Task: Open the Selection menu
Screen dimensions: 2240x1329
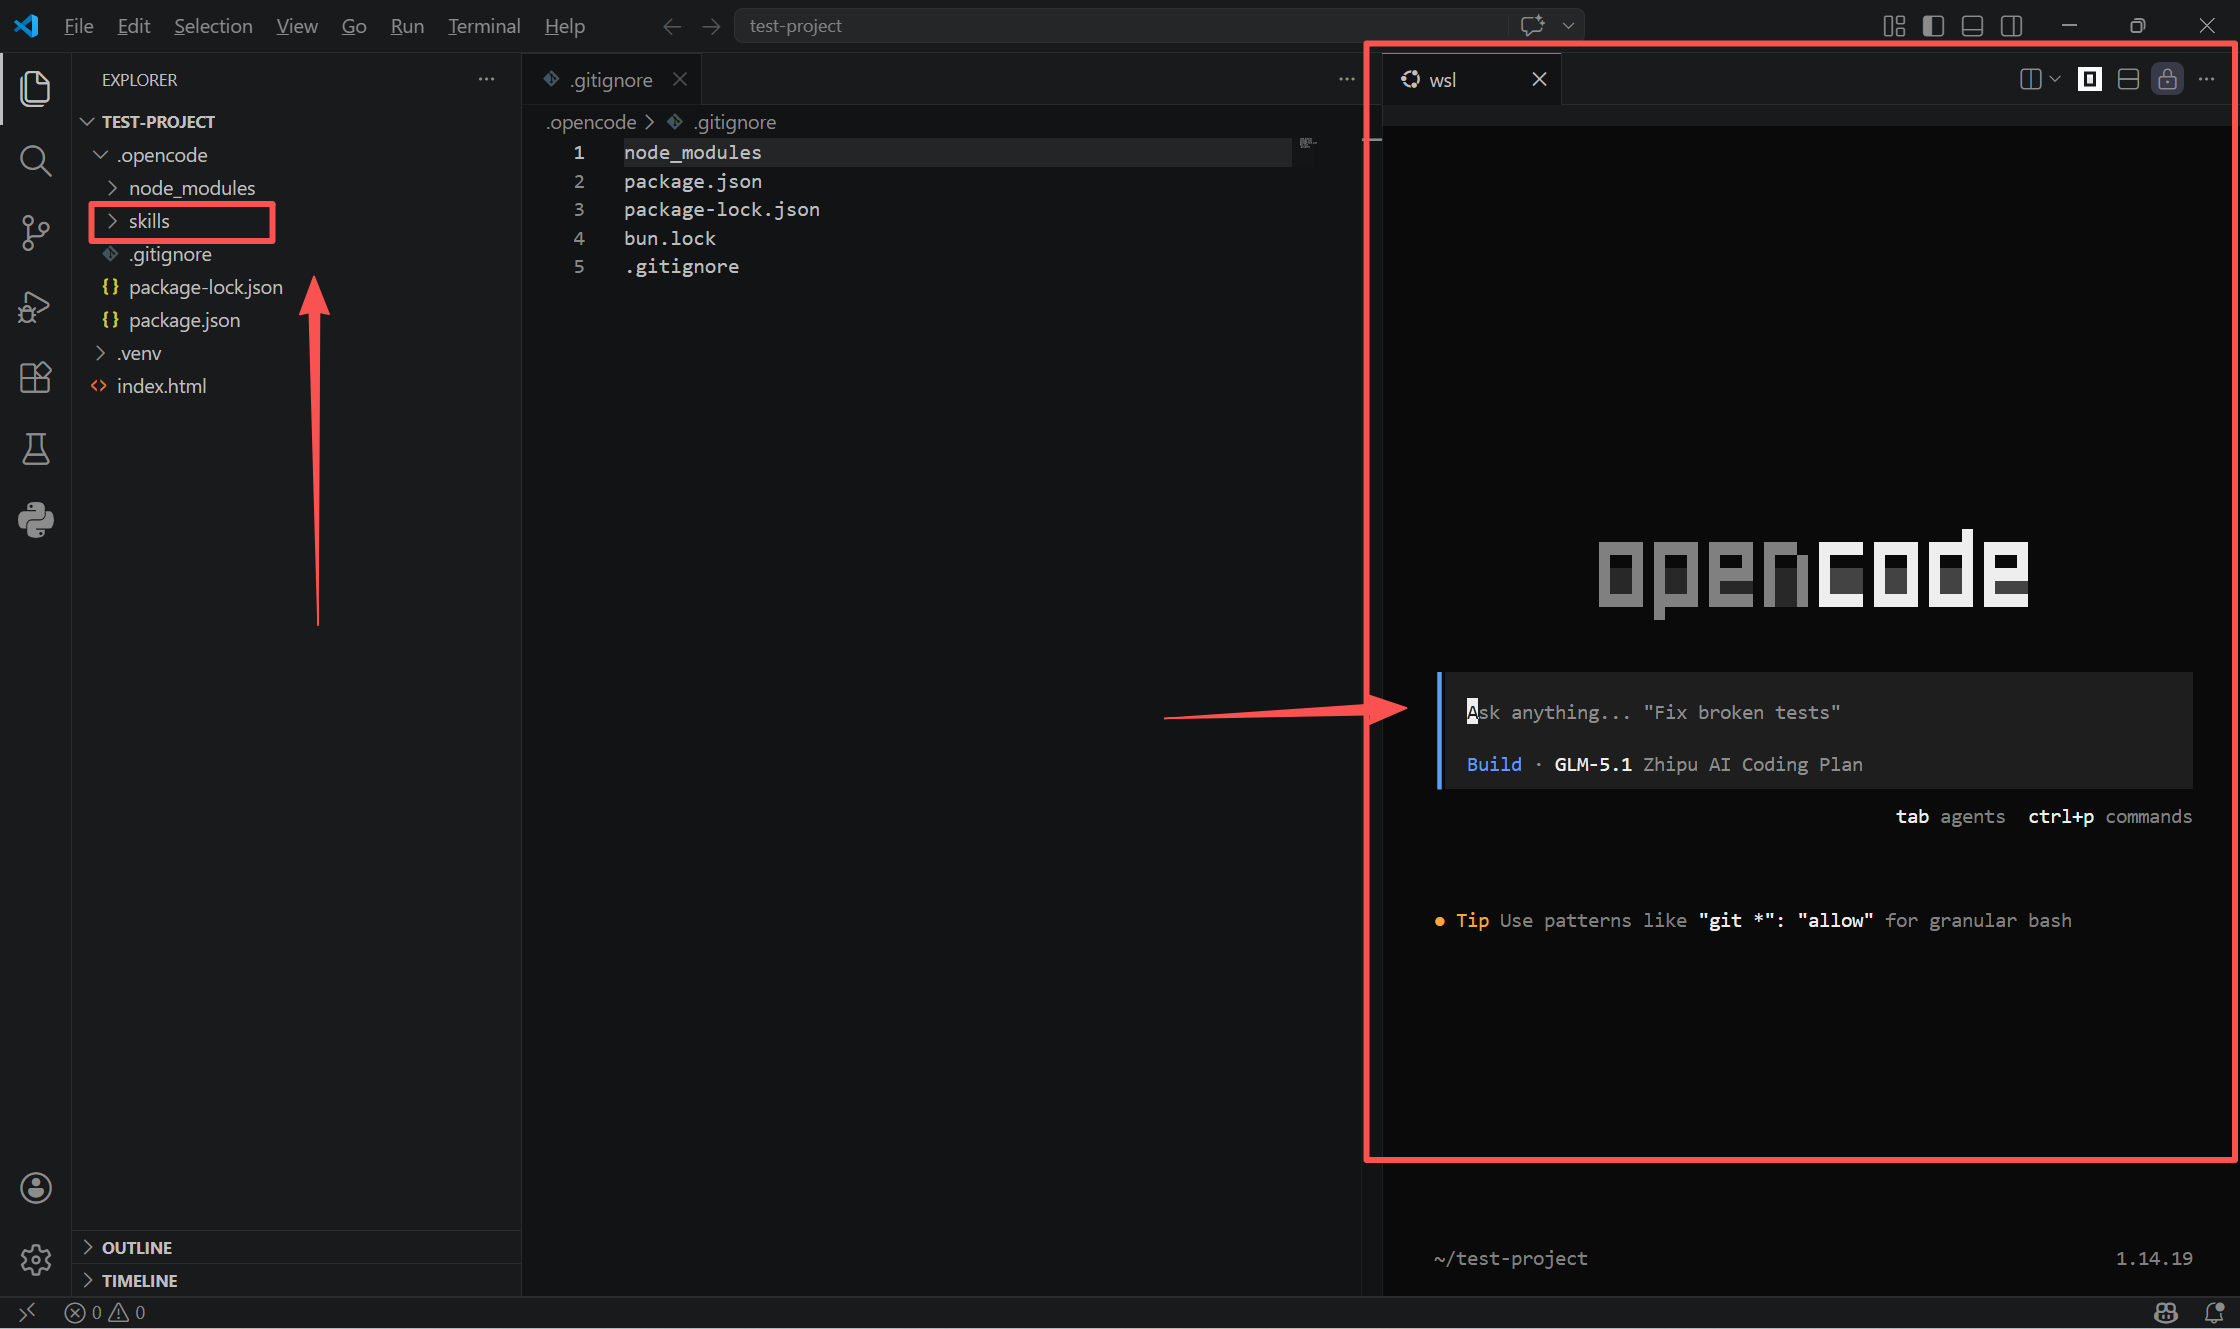Action: [213, 26]
